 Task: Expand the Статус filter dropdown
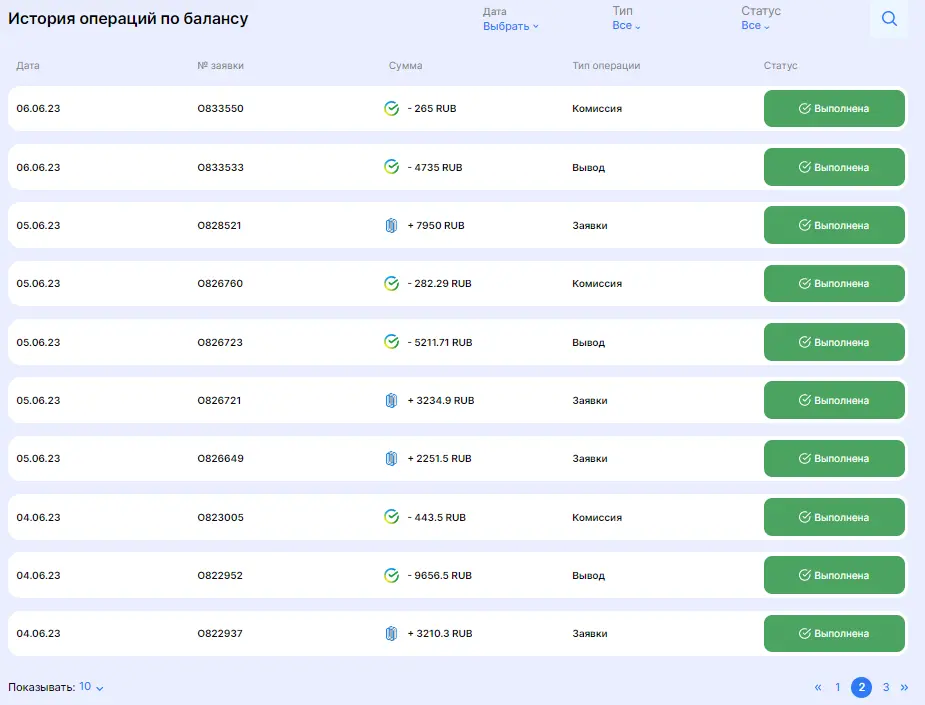755,26
